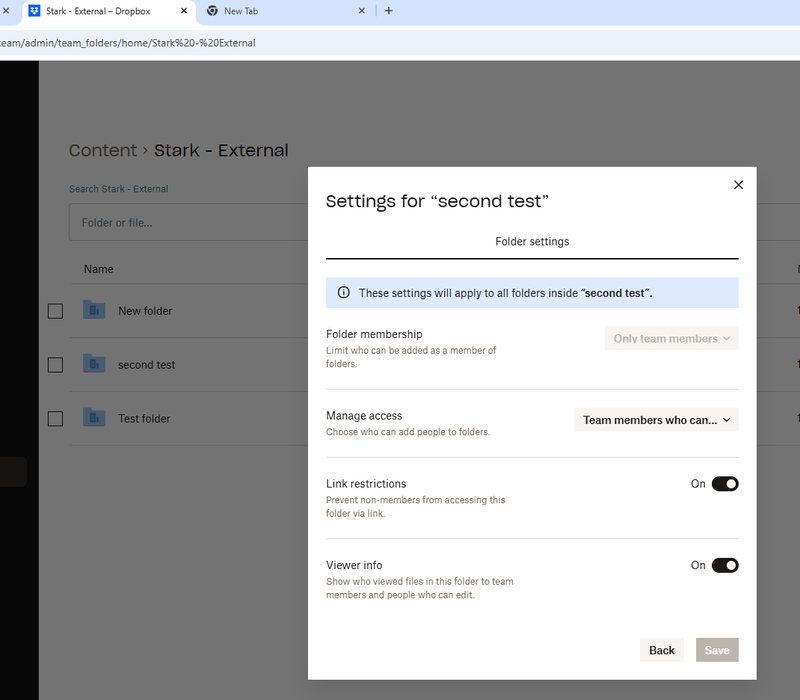800x700 pixels.
Task: Open the Manage access dropdown
Action: tap(656, 420)
